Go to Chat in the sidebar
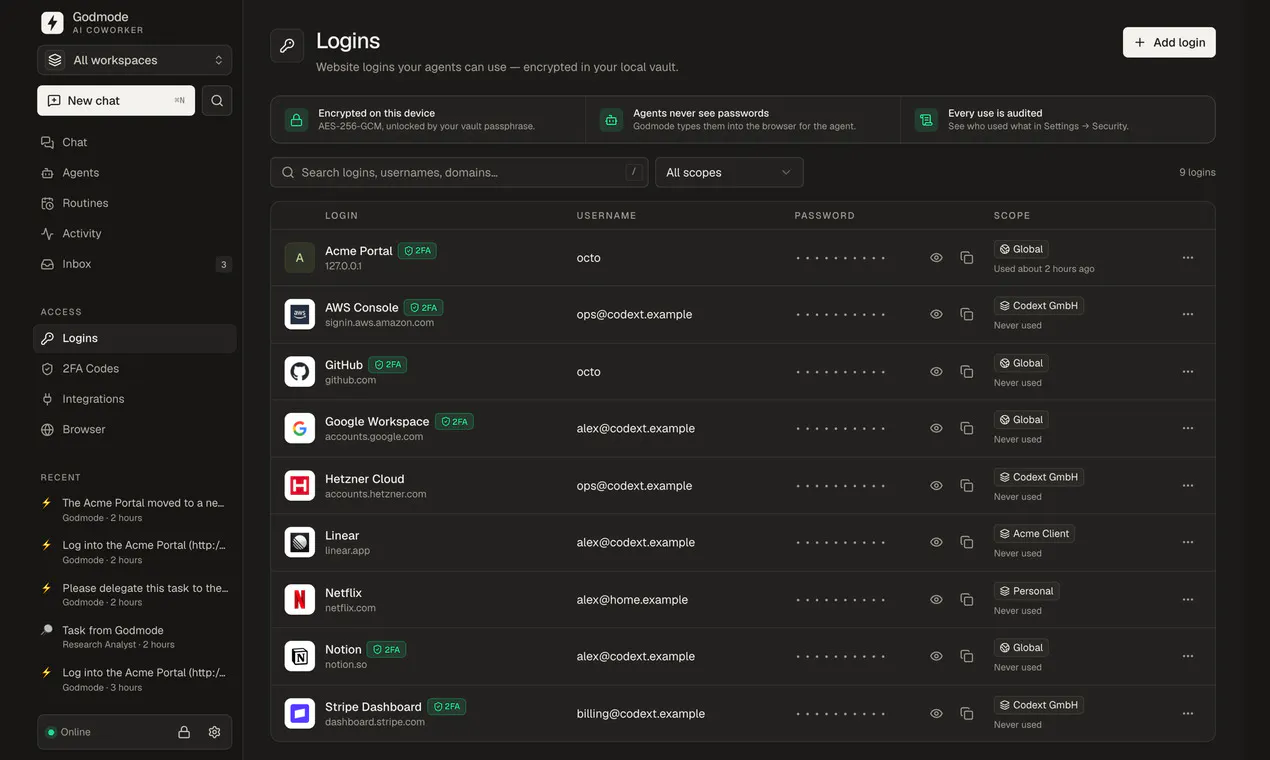Viewport: 1270px width, 760px height. click(135, 142)
